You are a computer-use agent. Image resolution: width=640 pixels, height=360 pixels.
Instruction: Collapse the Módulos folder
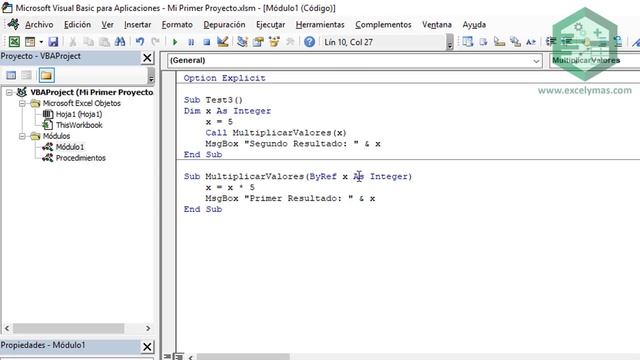click(22, 136)
